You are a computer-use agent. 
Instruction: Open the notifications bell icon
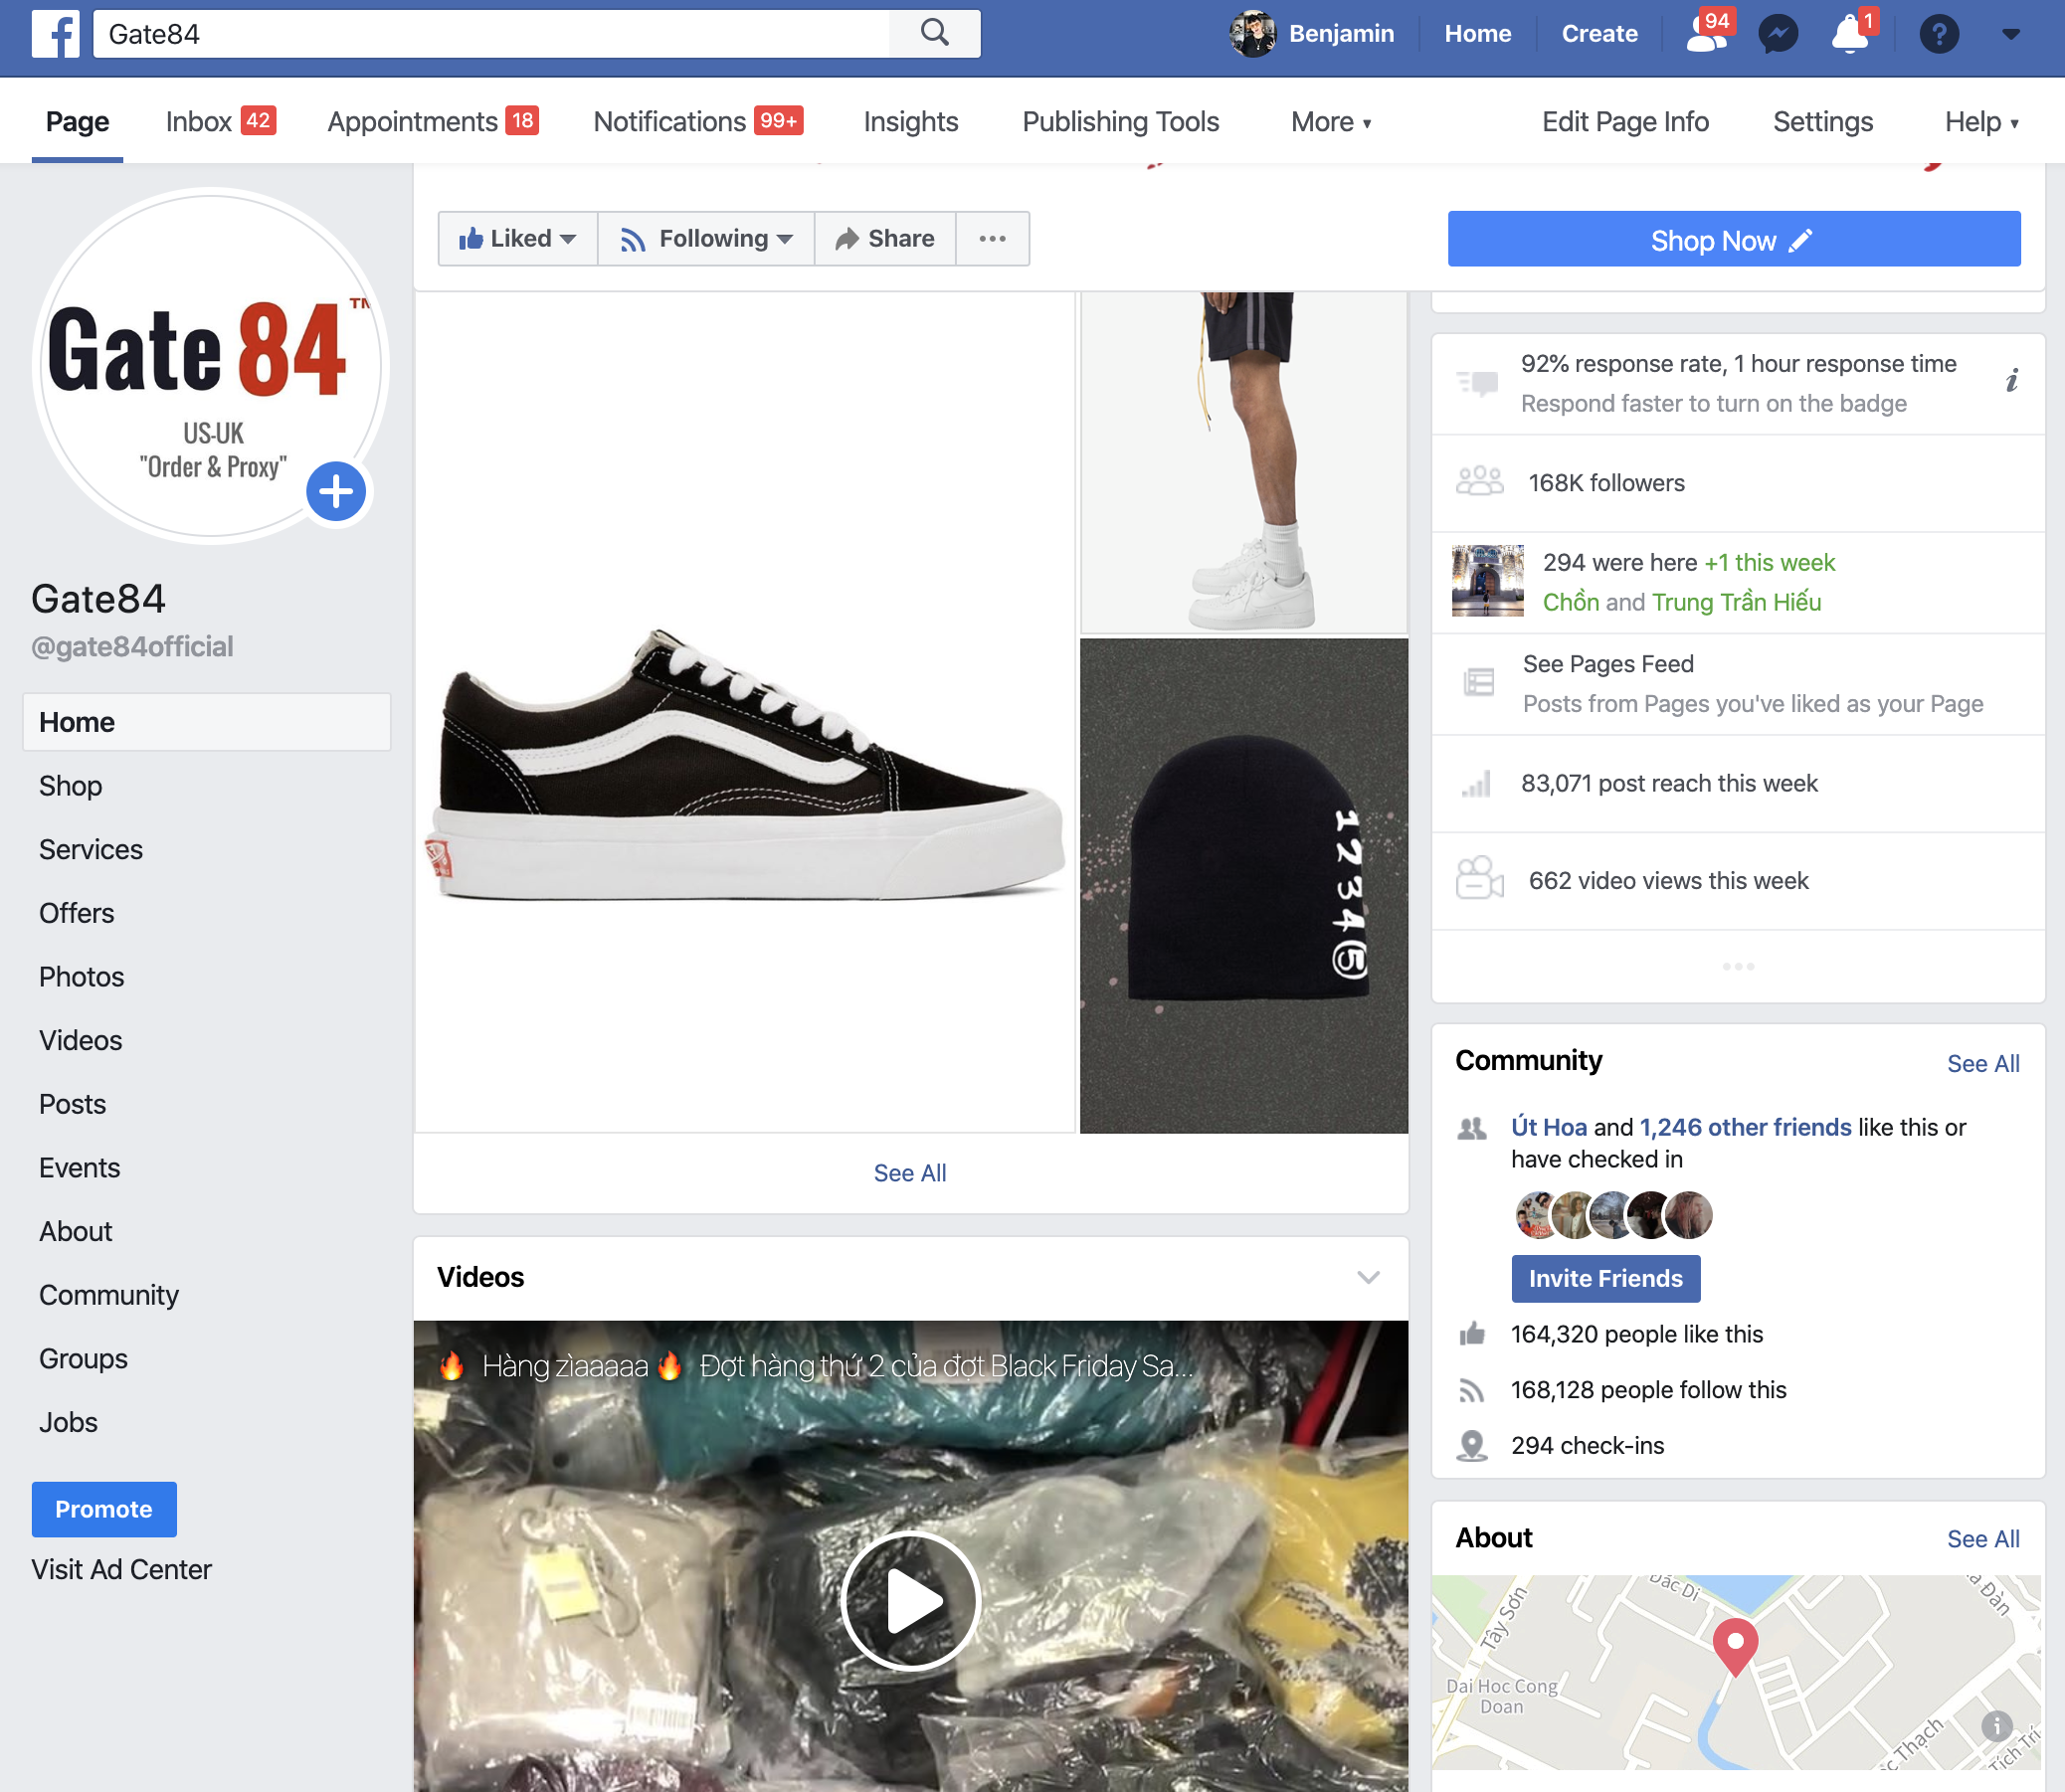1849,34
